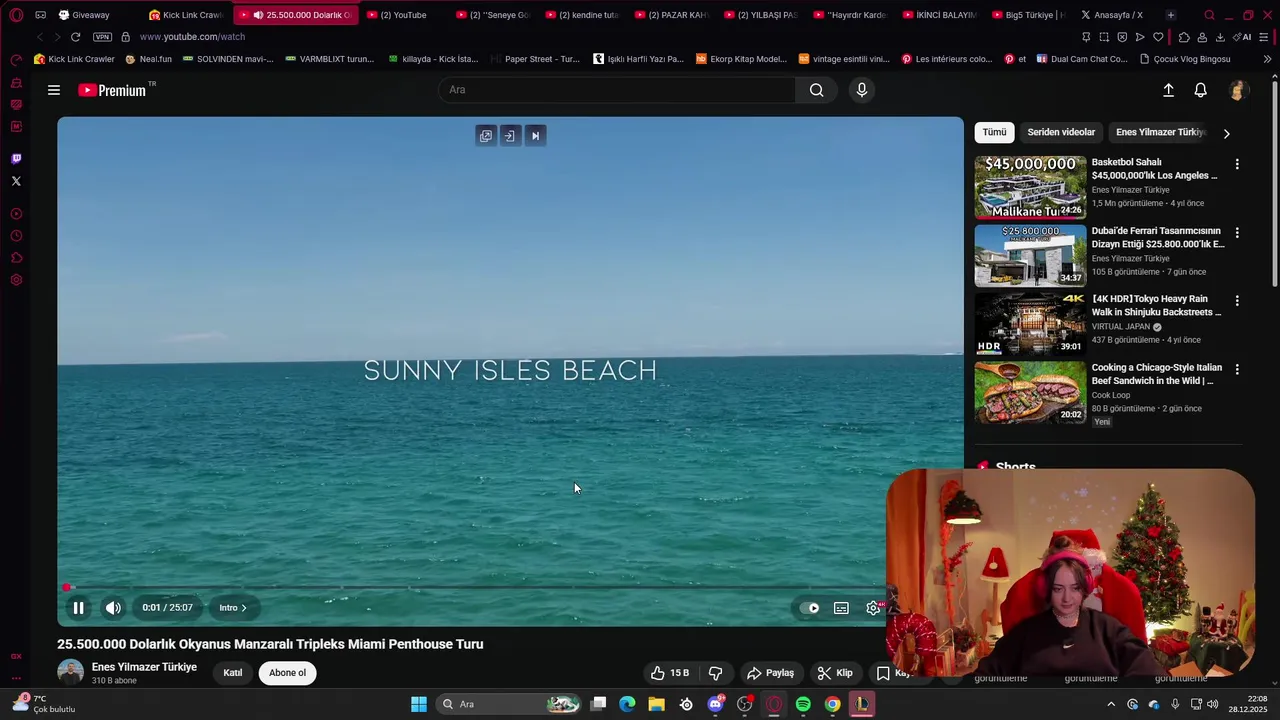1280x720 pixels.
Task: Create a clip with the Klip button
Action: [835, 673]
